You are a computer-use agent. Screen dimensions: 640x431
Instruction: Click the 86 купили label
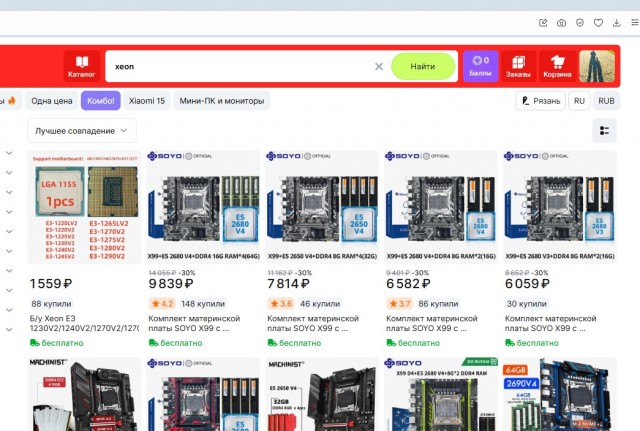[x=438, y=304]
